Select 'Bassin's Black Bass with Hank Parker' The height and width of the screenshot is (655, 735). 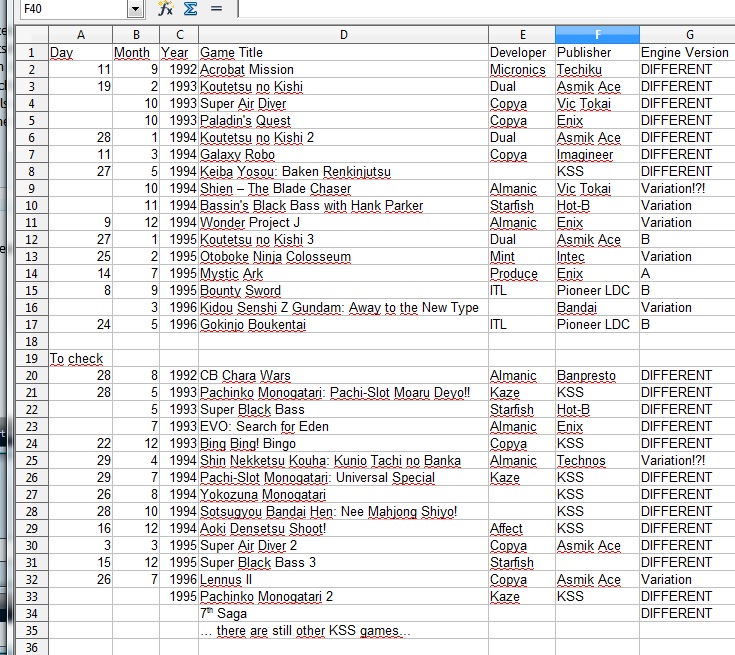click(x=344, y=205)
